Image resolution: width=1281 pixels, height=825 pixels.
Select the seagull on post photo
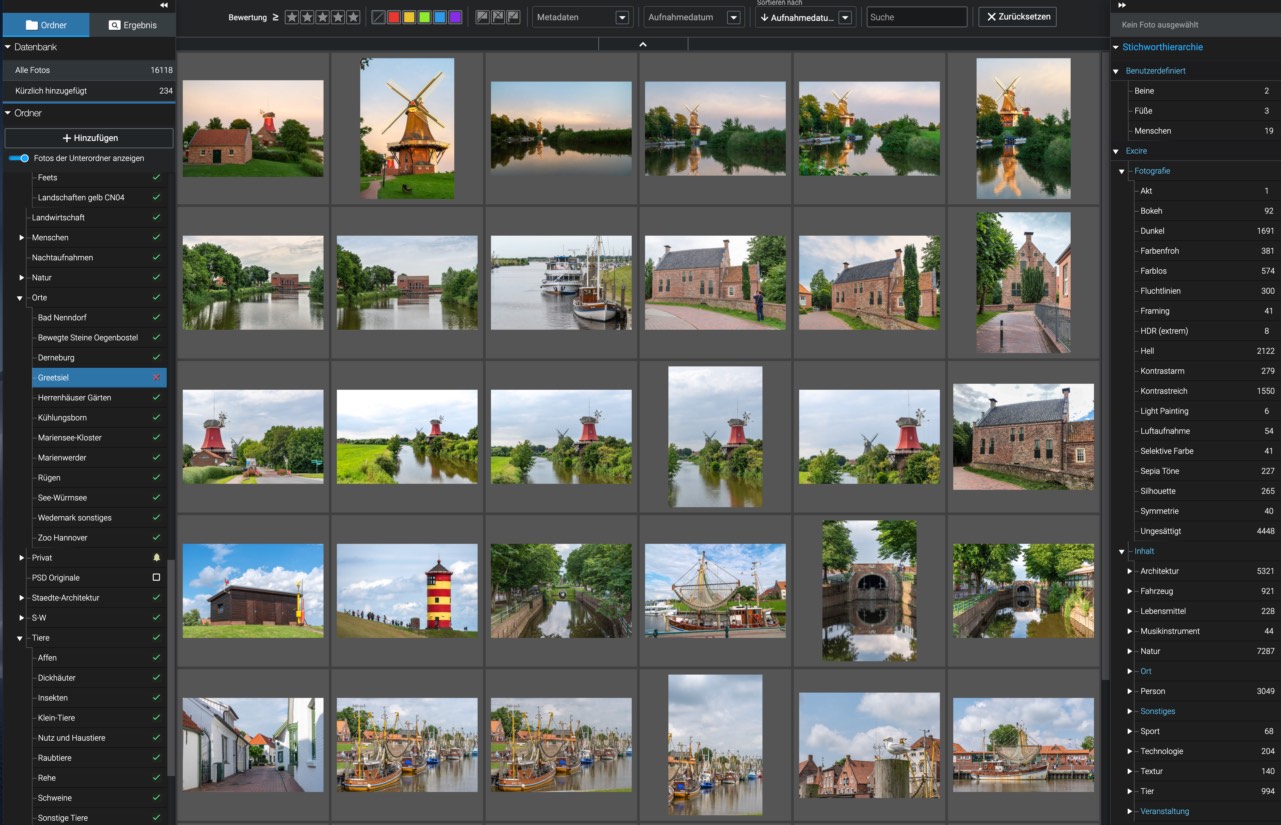point(869,745)
